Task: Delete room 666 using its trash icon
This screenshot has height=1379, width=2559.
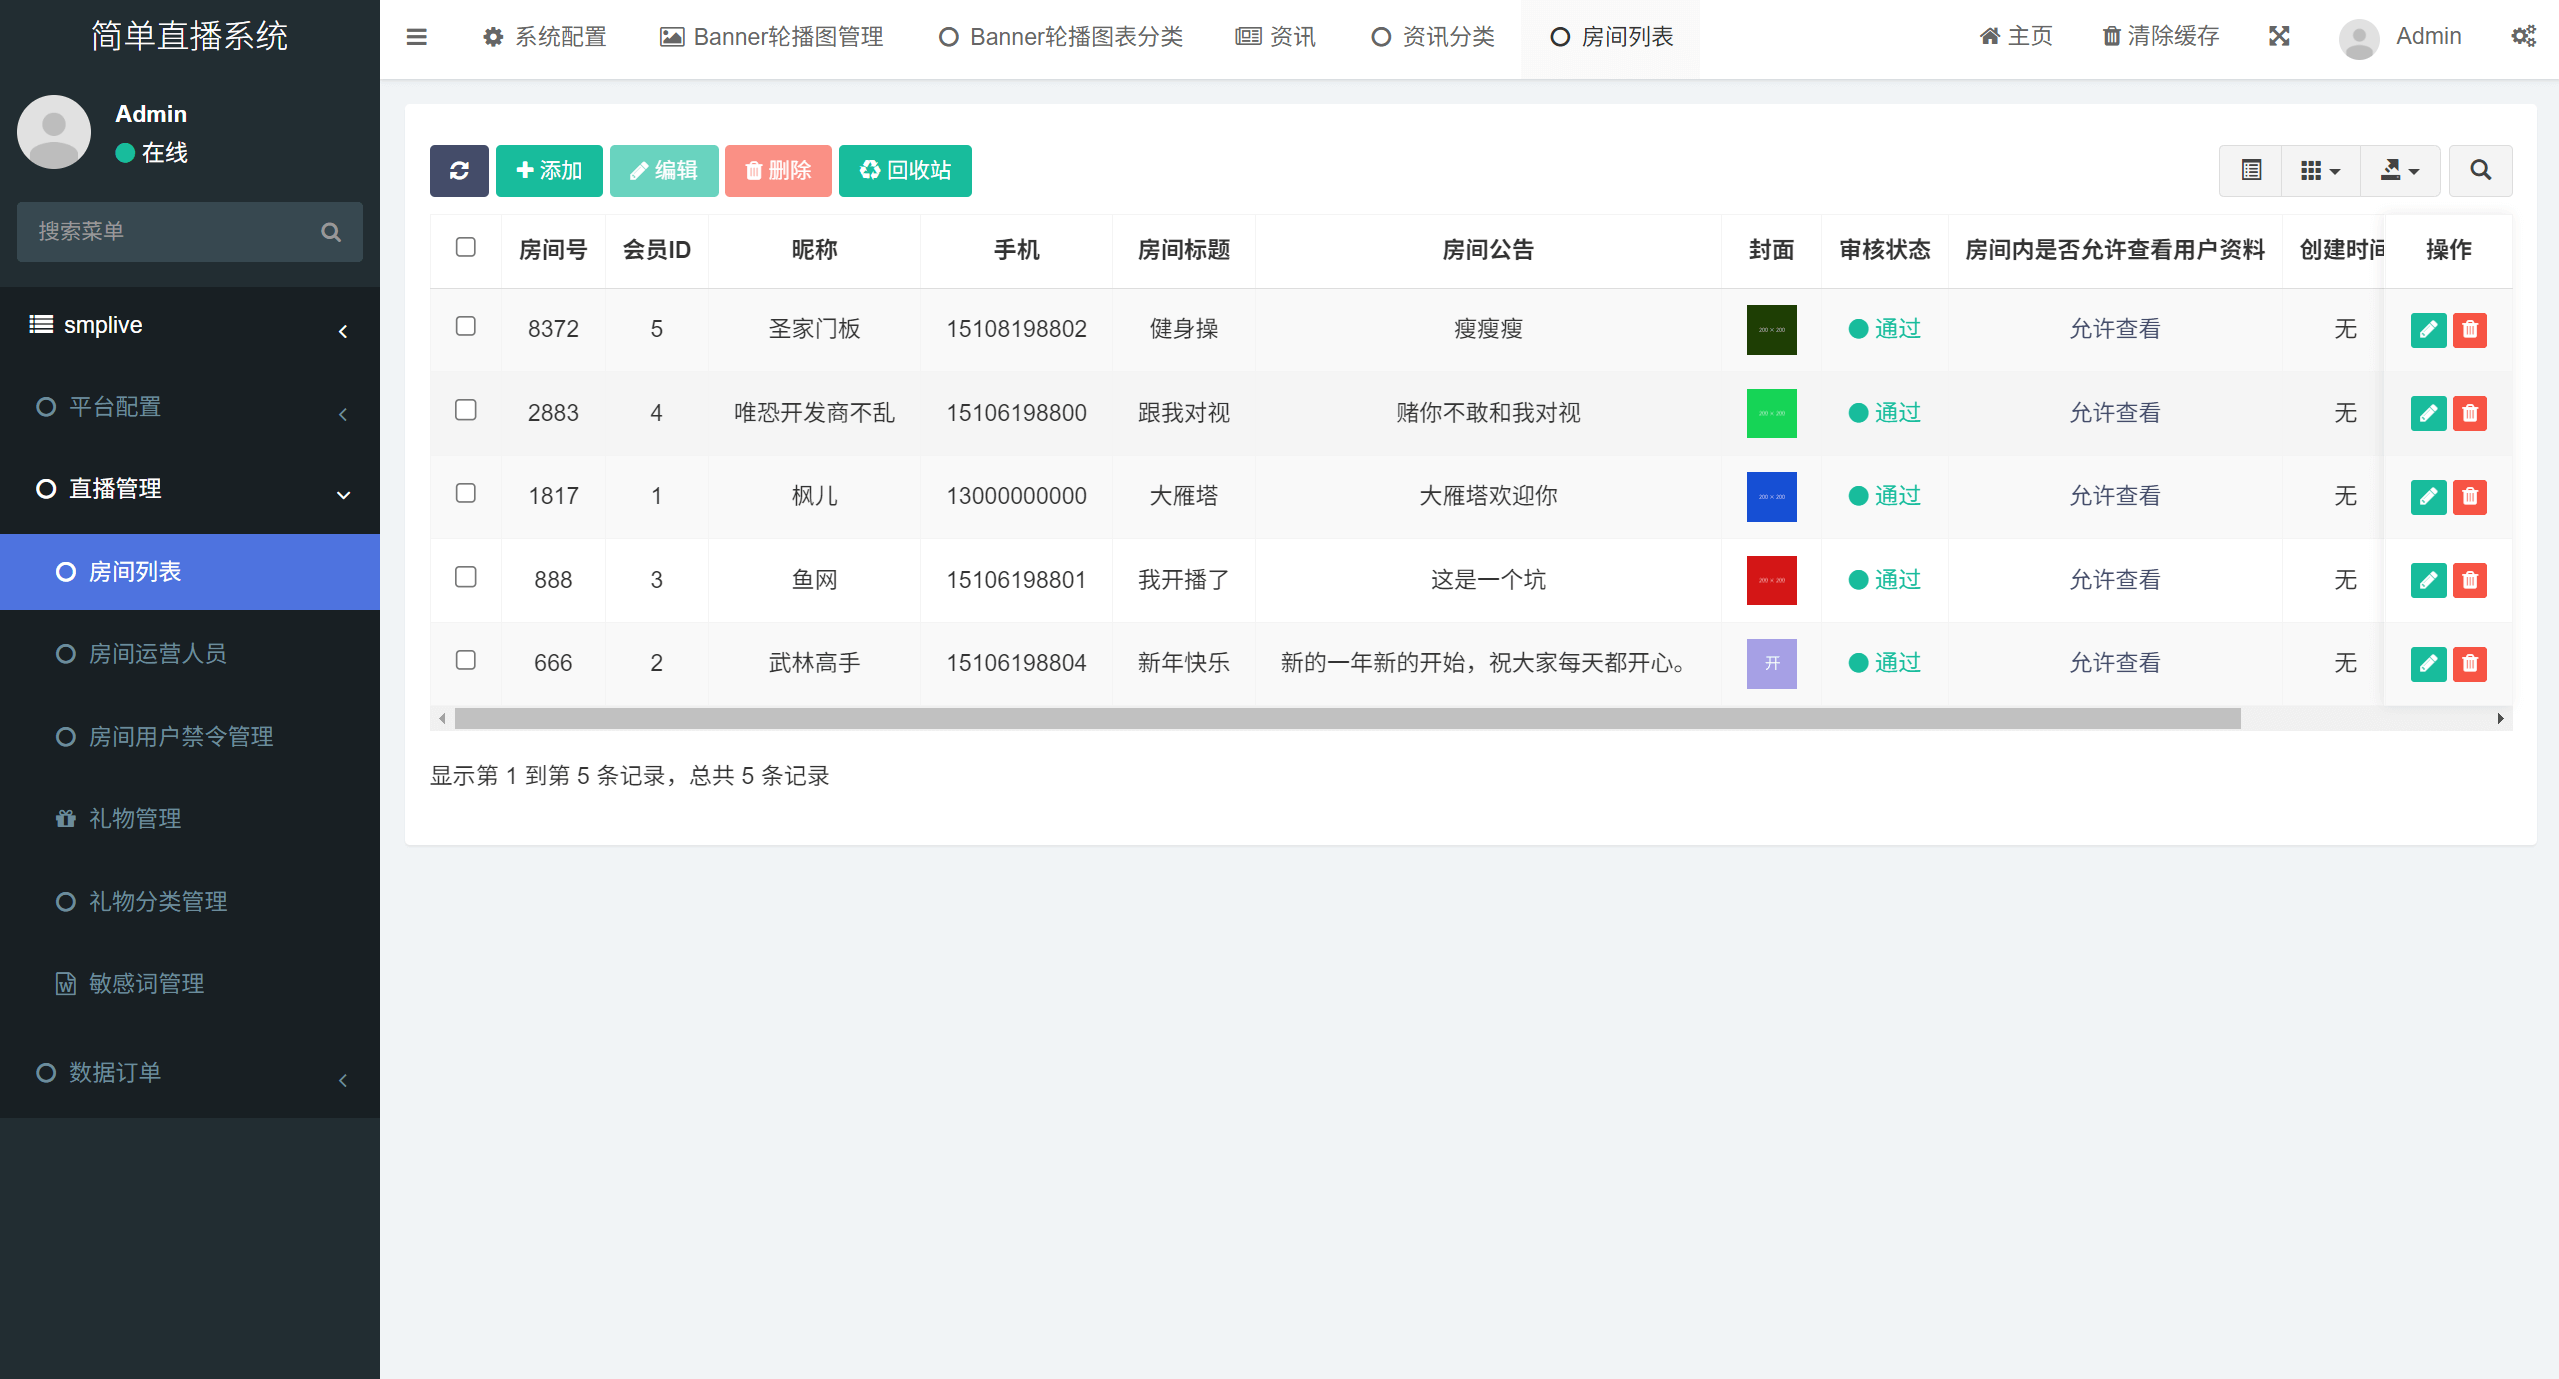Action: coord(2470,663)
